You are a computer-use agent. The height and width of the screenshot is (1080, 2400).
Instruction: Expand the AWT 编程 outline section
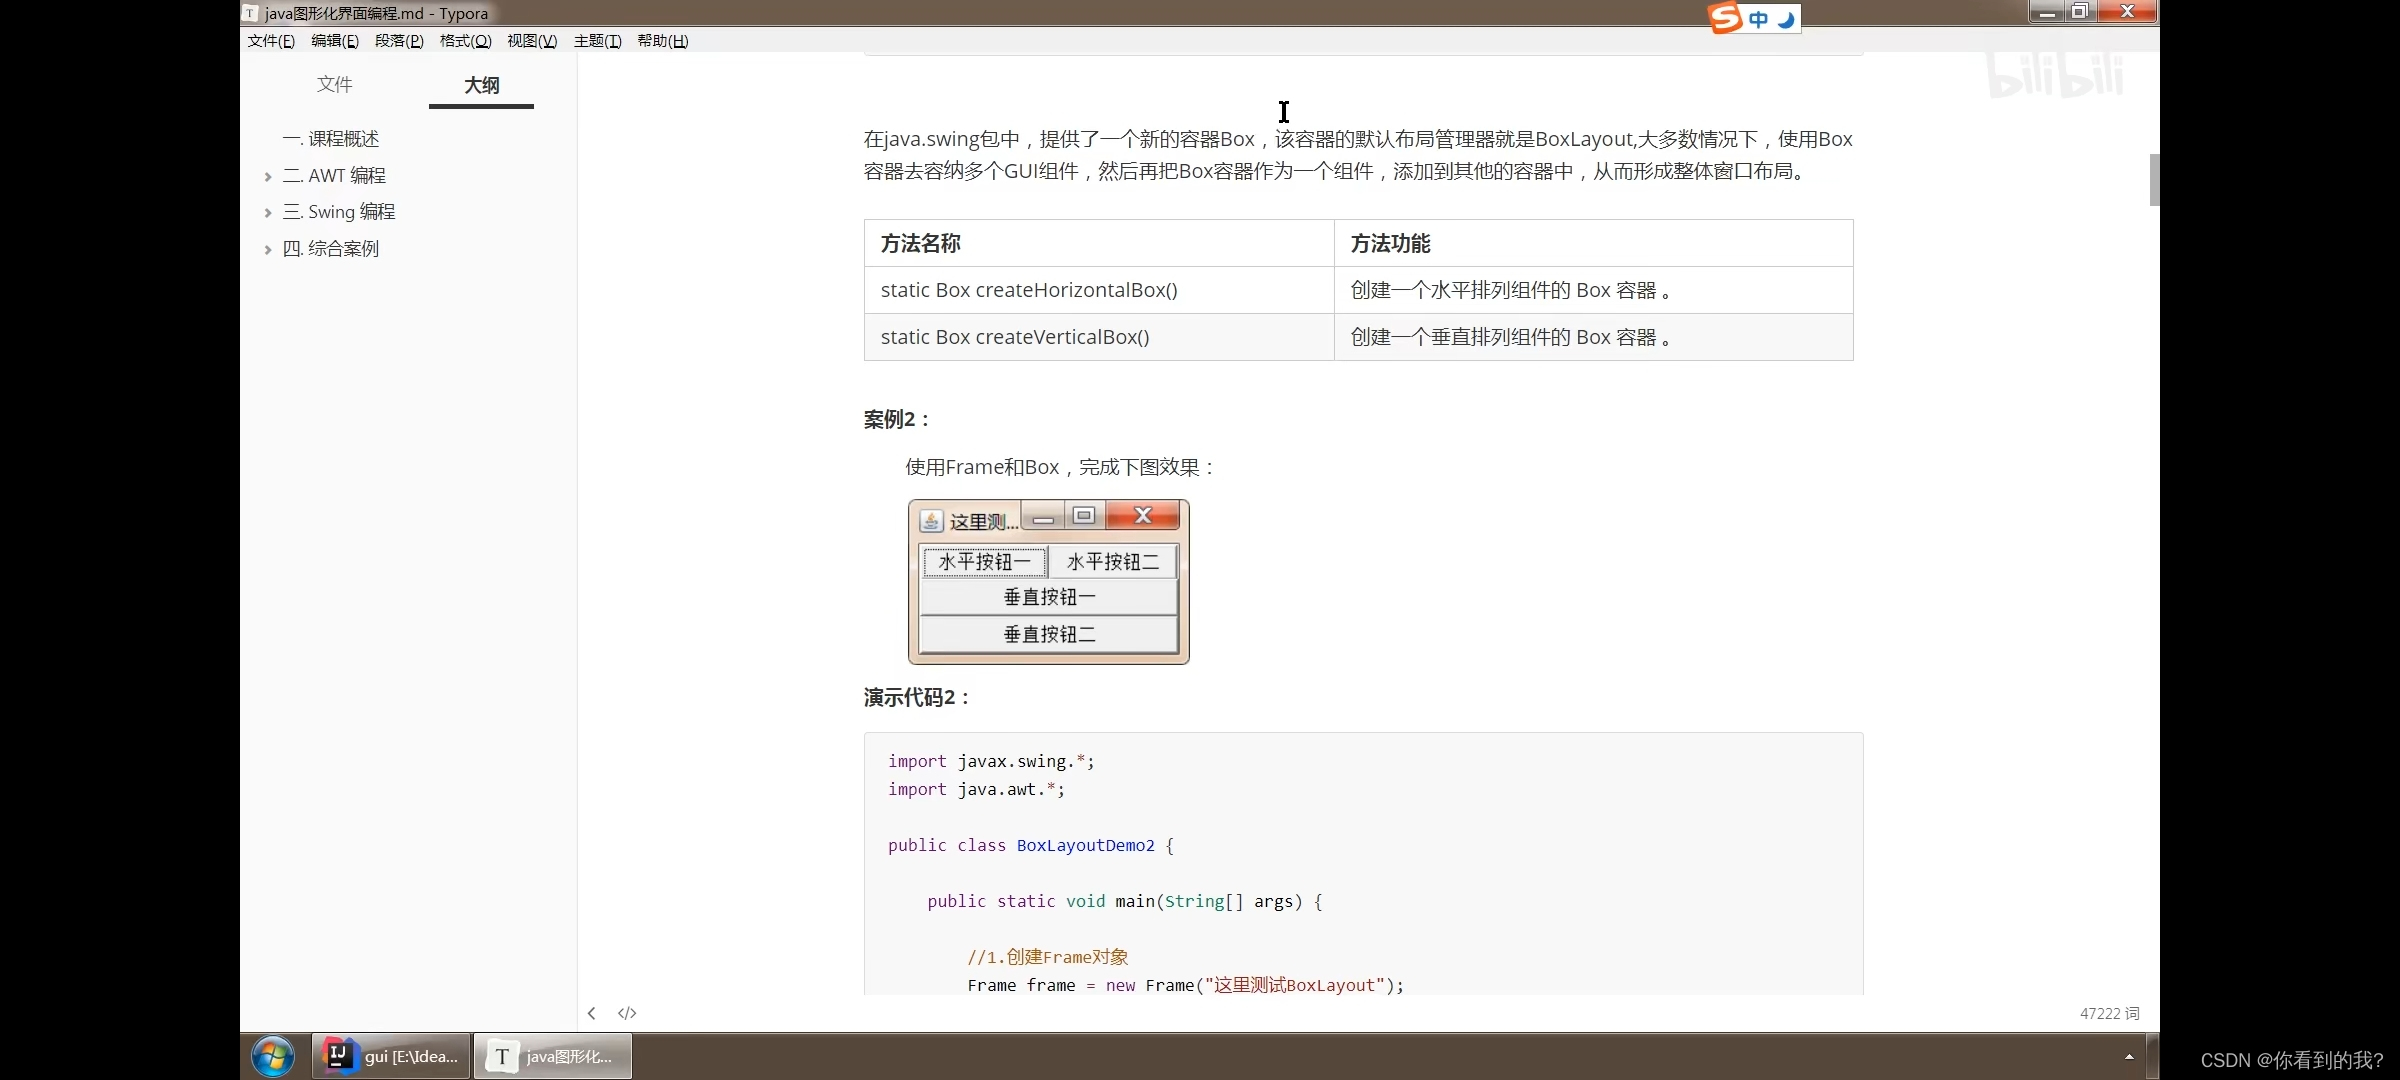click(x=268, y=176)
